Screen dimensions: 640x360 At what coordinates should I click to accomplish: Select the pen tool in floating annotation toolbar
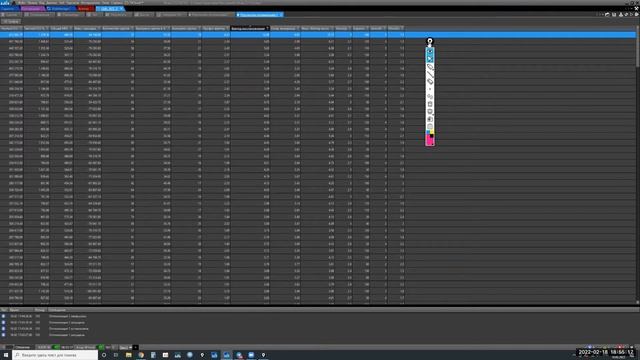click(430, 67)
